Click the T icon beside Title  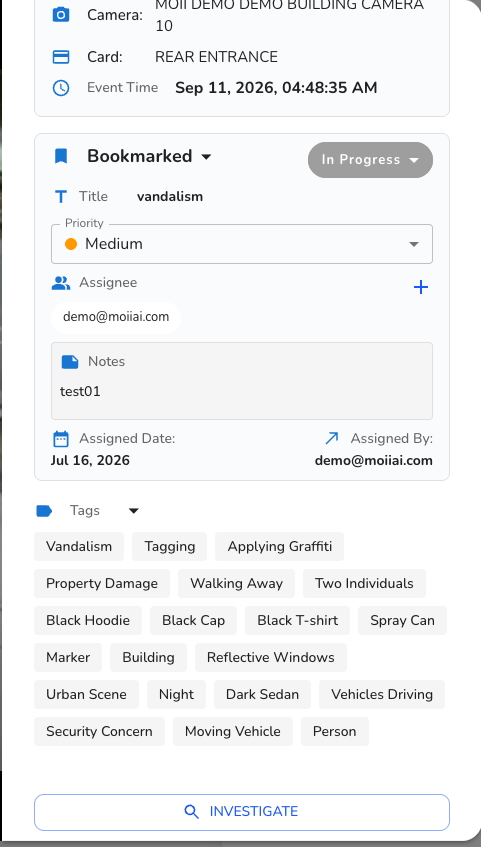click(61, 196)
